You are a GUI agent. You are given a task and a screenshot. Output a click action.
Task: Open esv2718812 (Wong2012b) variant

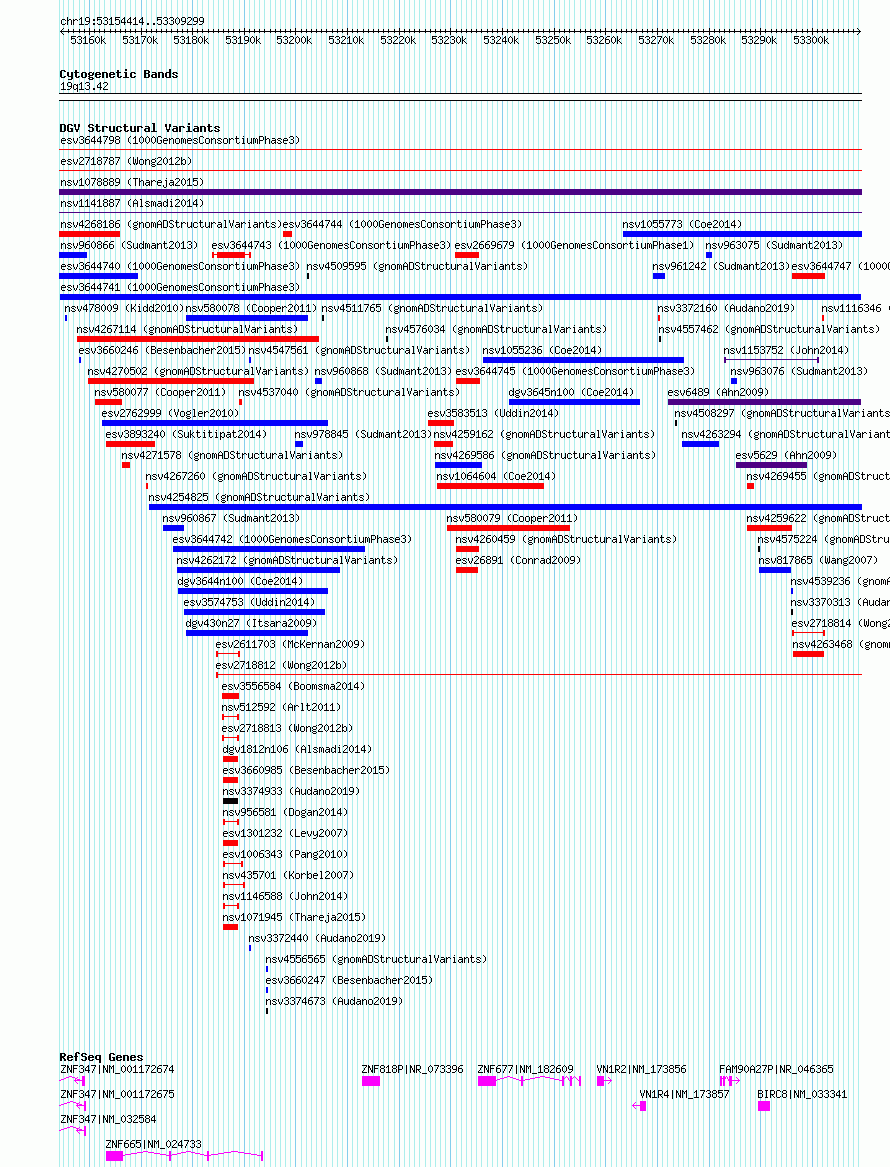(x=281, y=665)
